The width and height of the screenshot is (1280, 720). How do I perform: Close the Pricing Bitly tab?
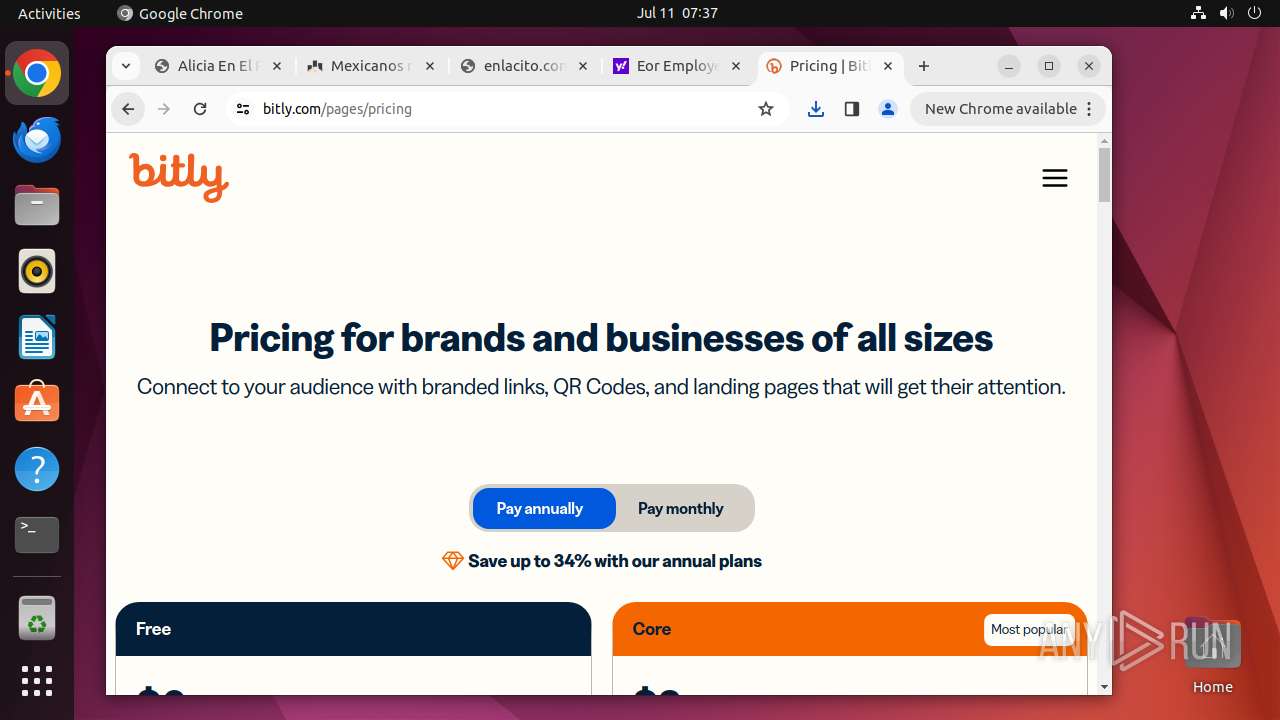[888, 66]
